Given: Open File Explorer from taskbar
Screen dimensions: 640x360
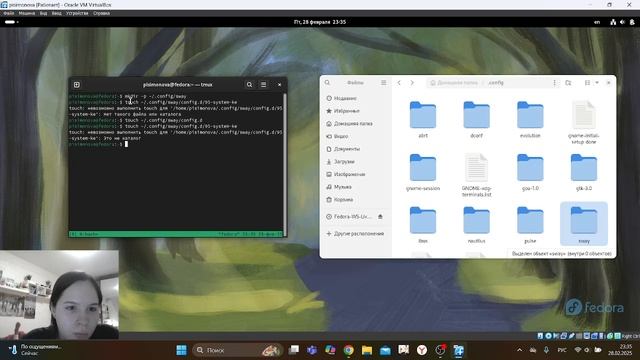Looking at the screenshot, I should point(367,350).
